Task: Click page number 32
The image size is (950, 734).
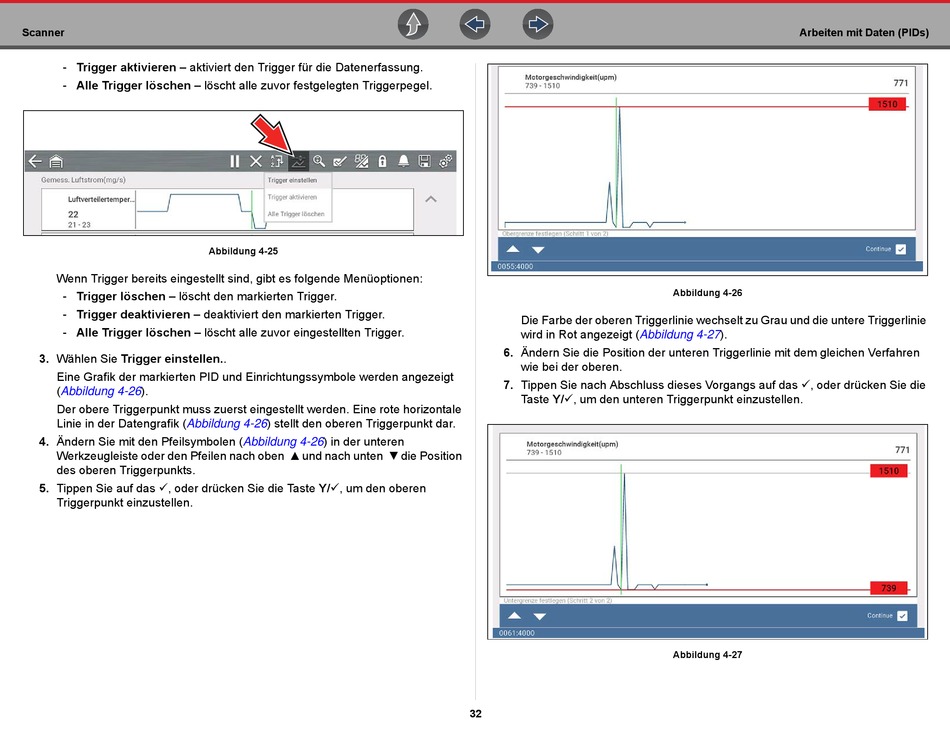Action: [x=476, y=714]
